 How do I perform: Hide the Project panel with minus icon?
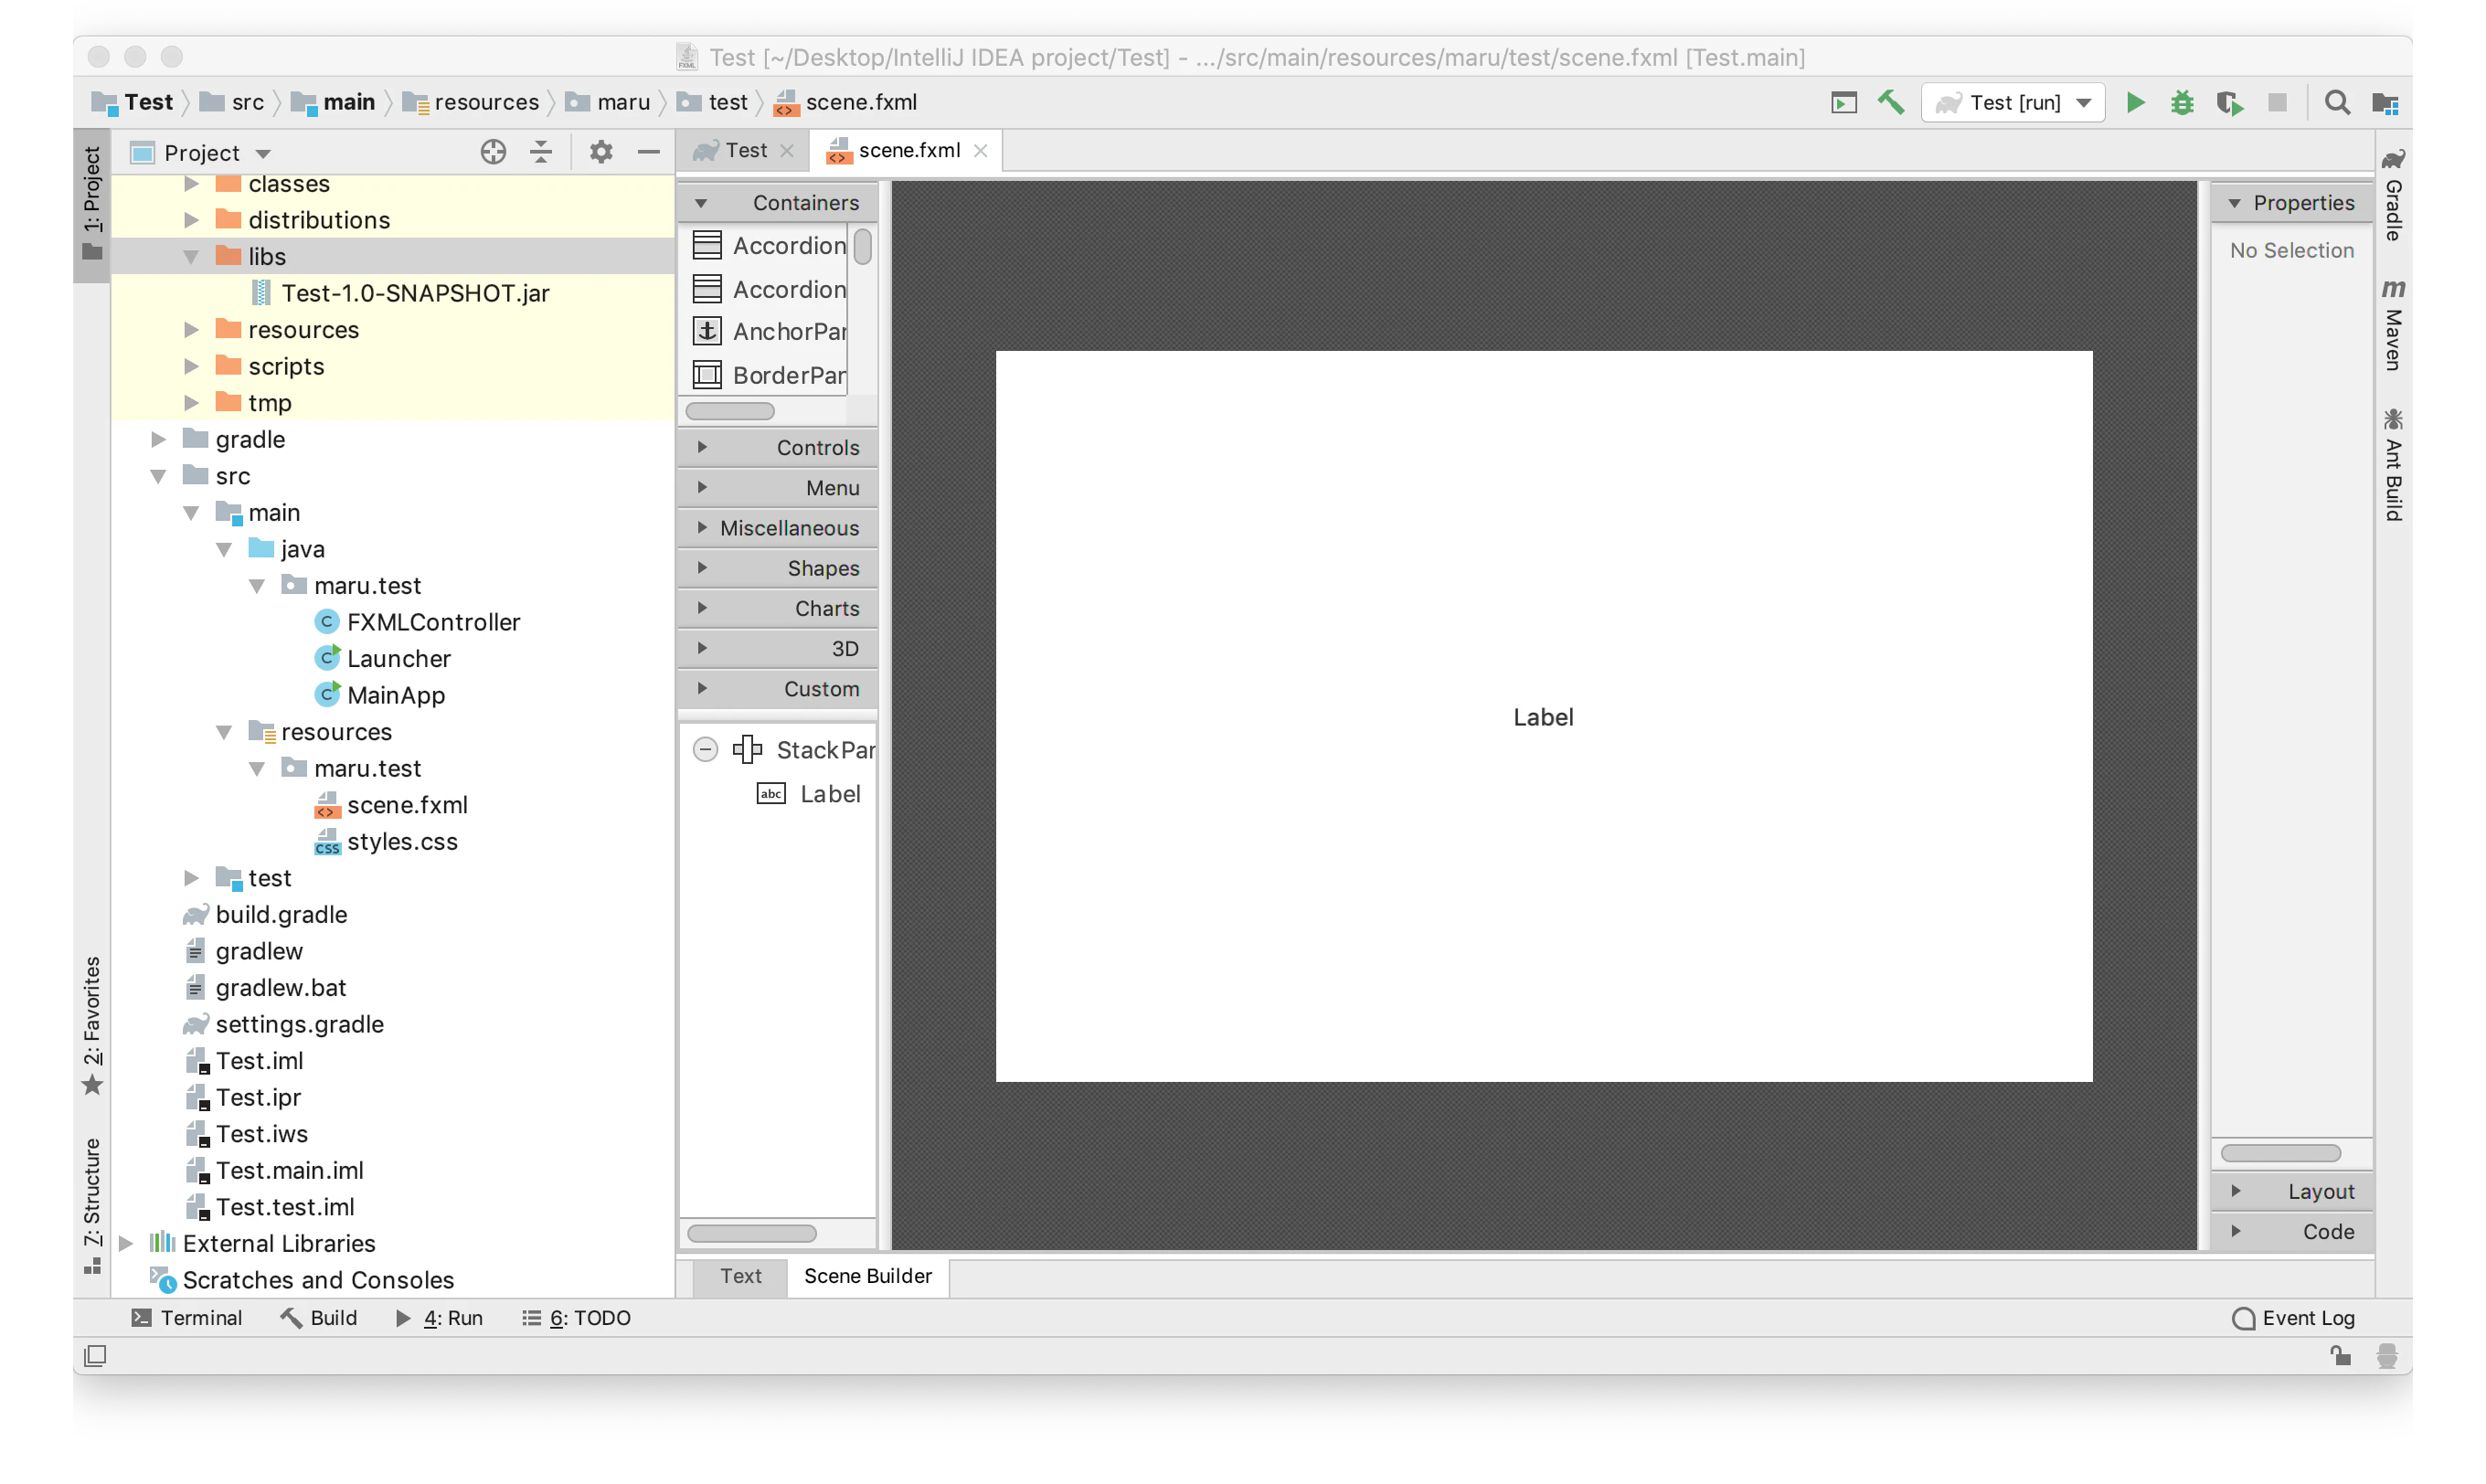[x=649, y=152]
